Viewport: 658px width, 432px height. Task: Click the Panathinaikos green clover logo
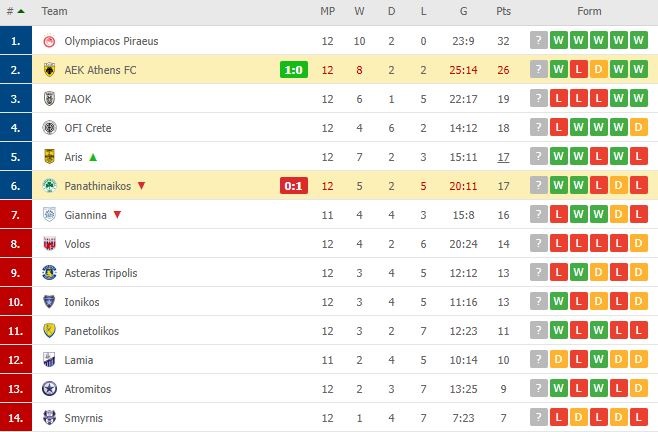coord(50,186)
